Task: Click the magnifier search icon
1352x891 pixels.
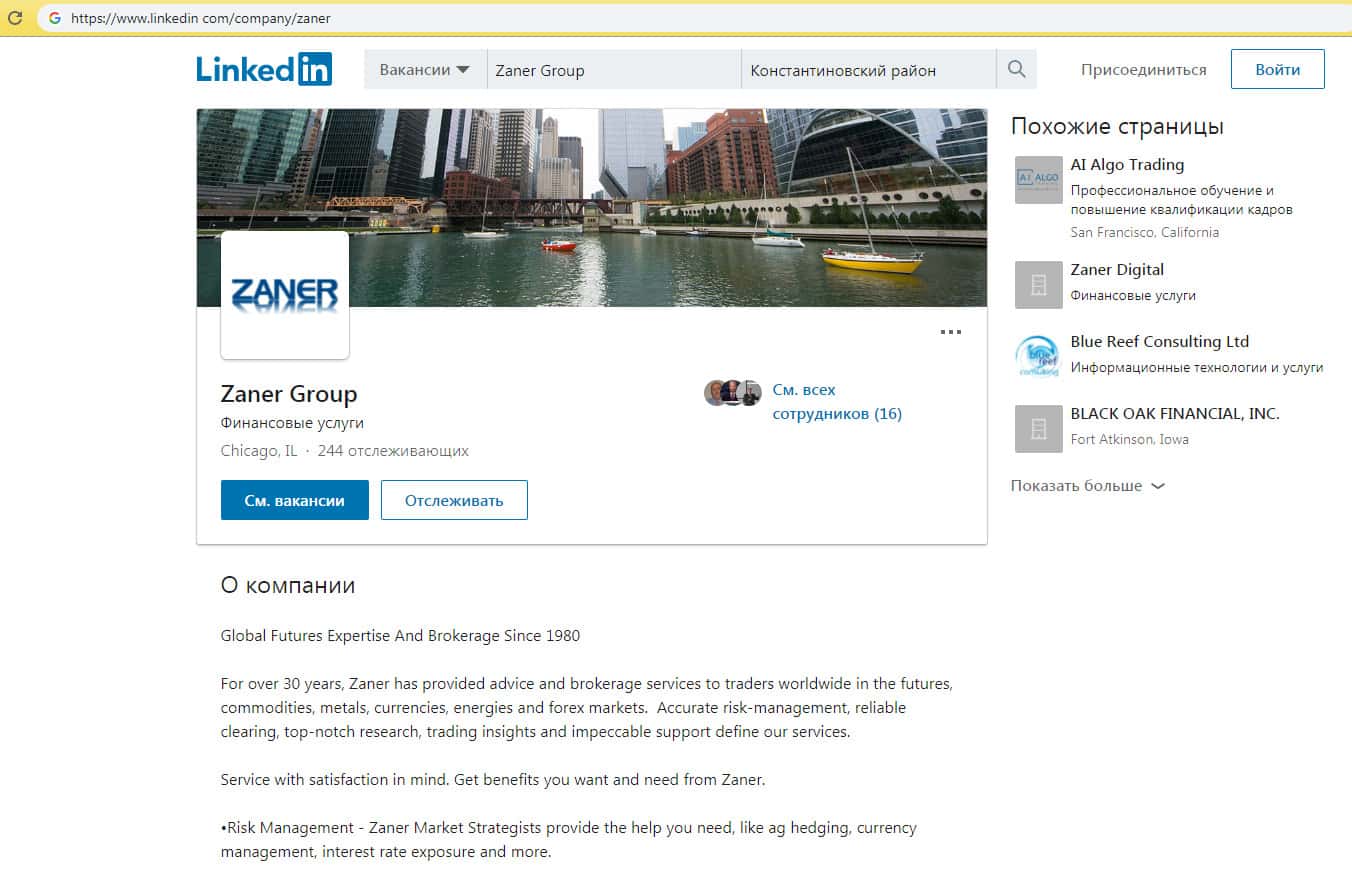Action: click(1016, 69)
